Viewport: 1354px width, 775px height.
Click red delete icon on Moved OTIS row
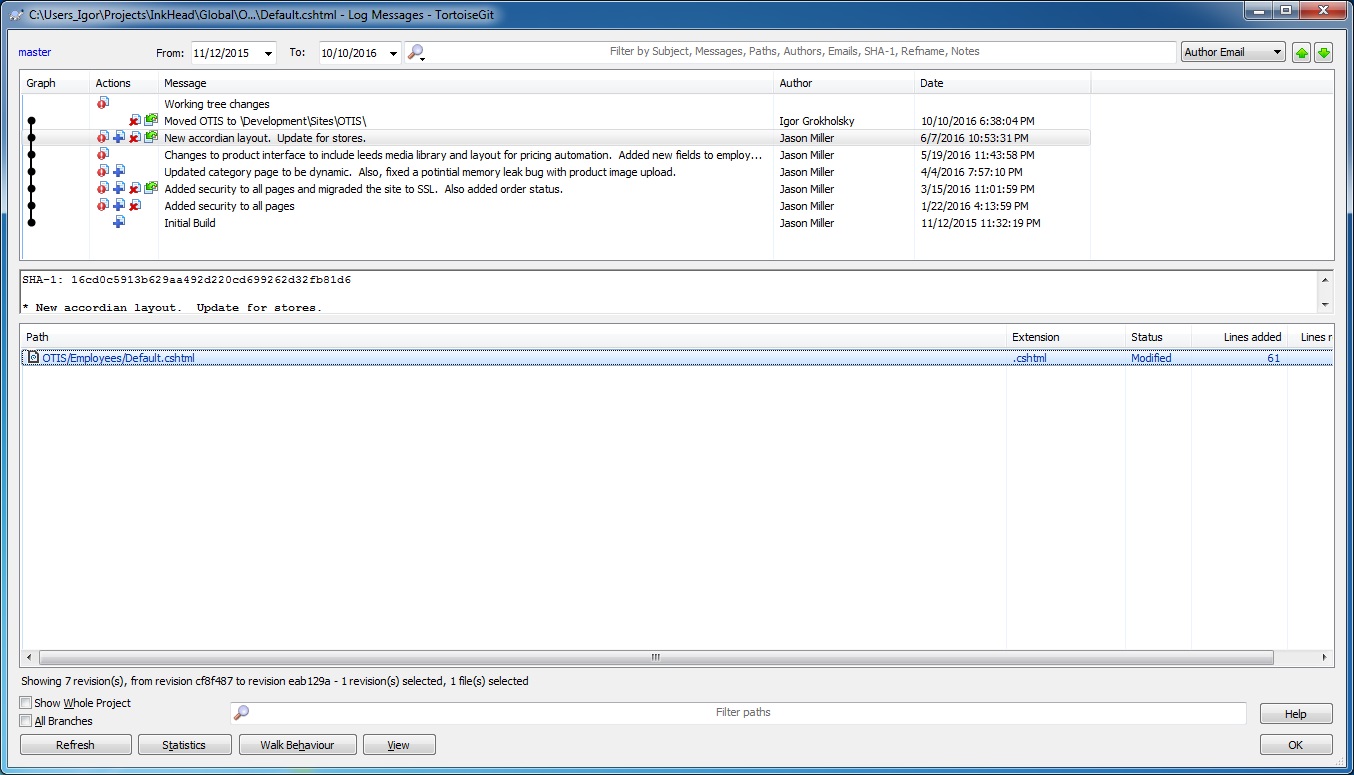coord(135,121)
